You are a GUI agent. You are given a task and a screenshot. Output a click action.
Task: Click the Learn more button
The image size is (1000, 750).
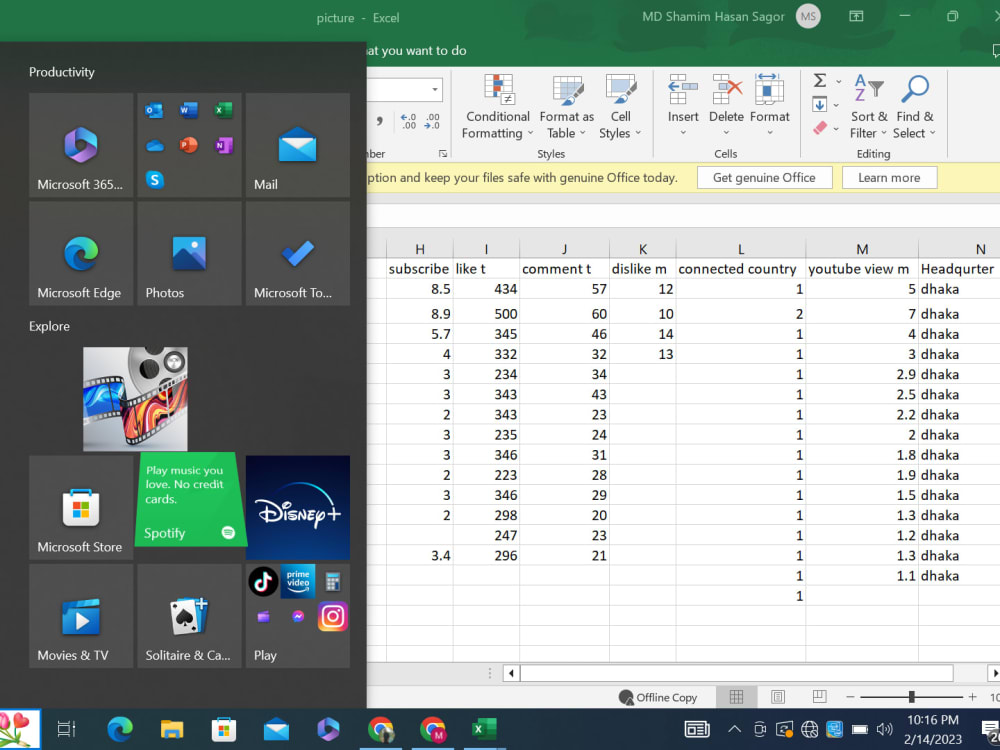(889, 177)
